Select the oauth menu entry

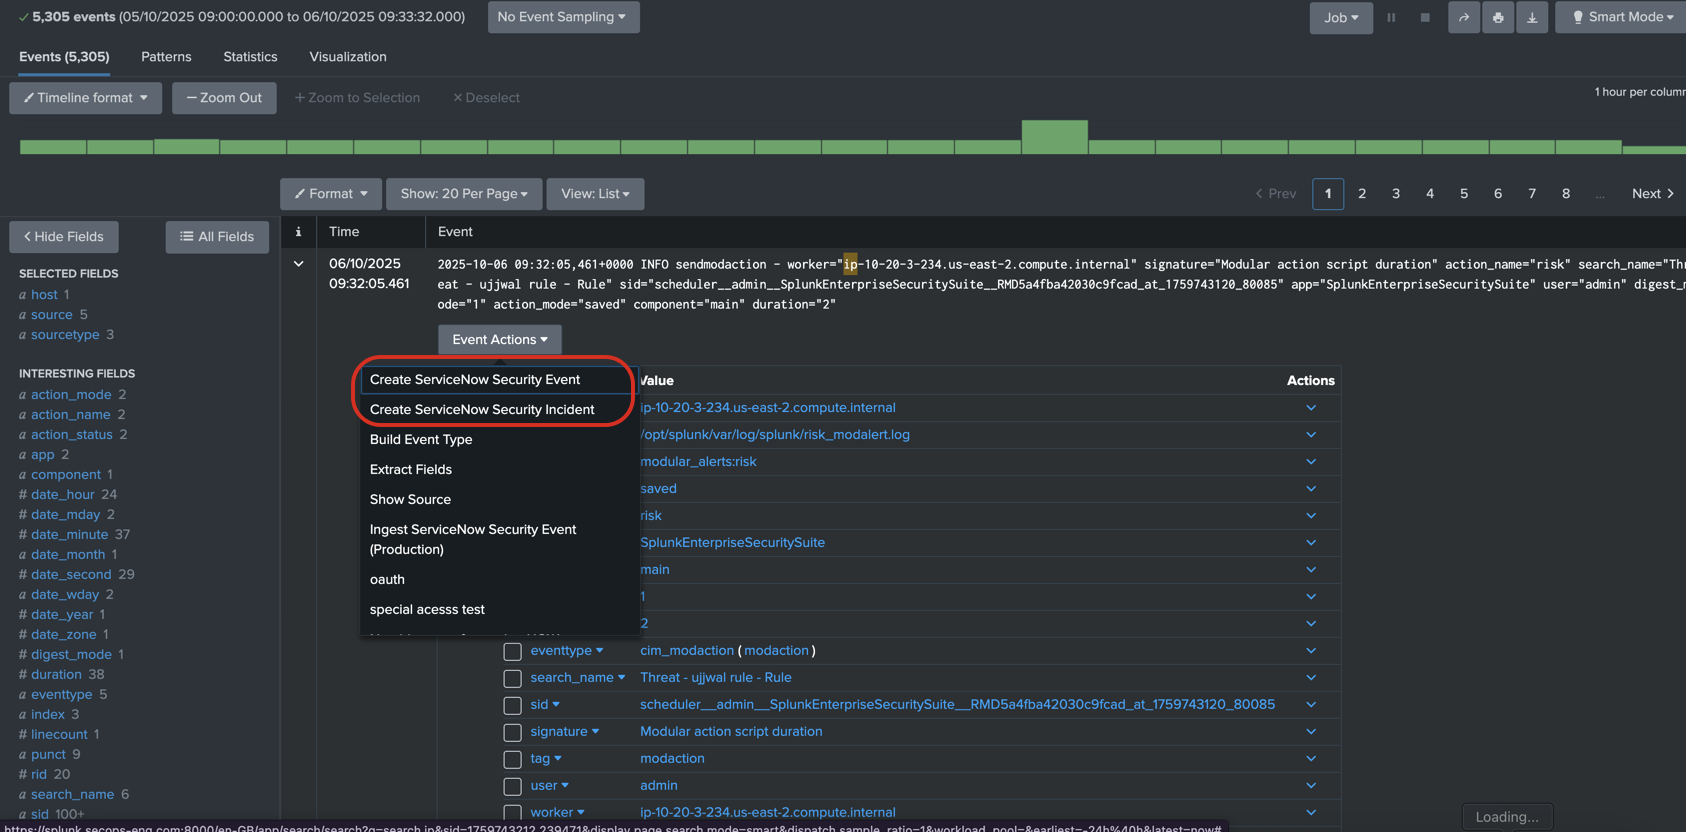pyautogui.click(x=499, y=580)
